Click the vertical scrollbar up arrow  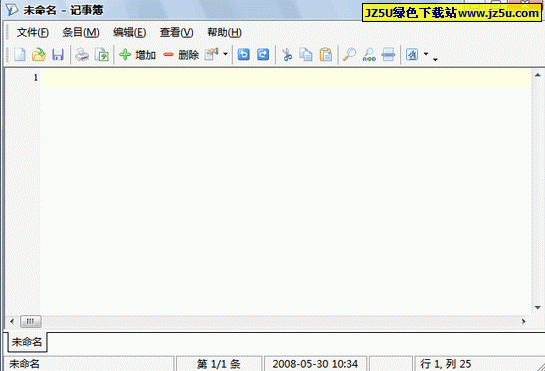coord(537,75)
